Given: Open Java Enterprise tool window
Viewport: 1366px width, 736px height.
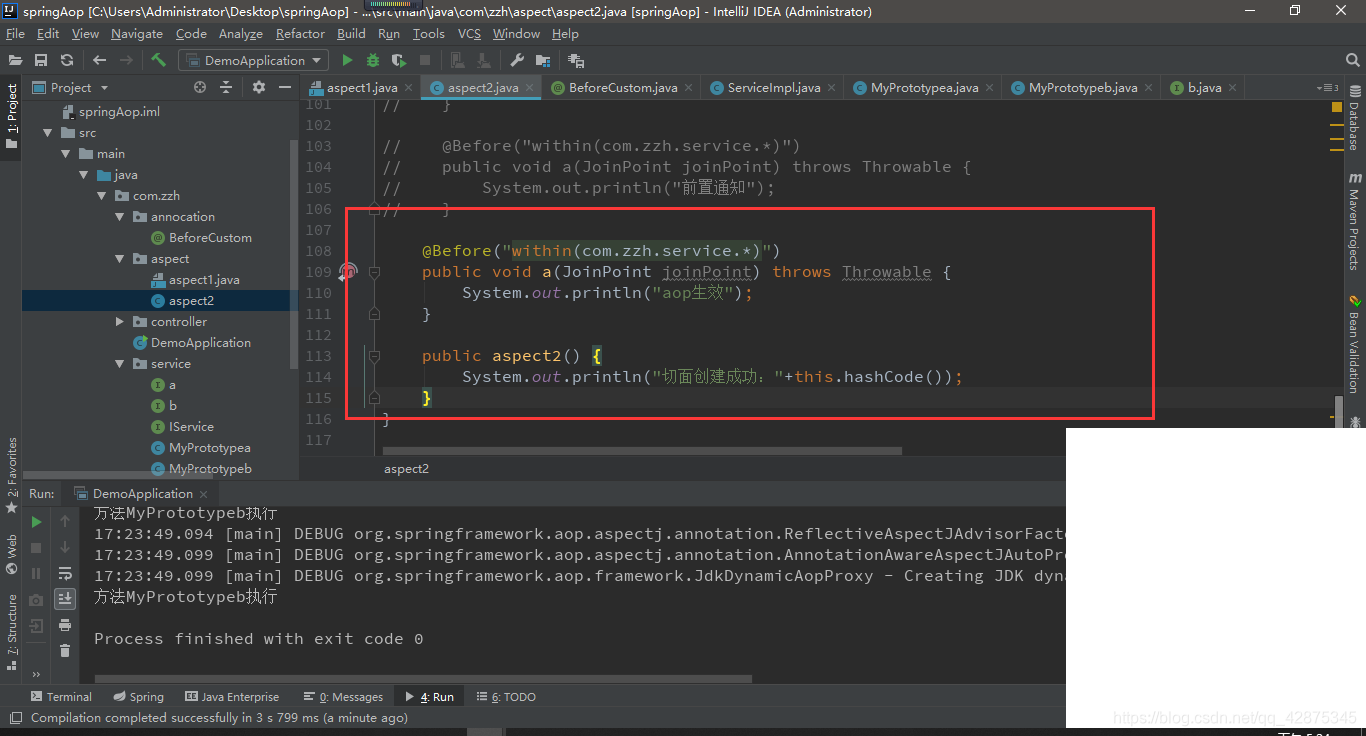Looking at the screenshot, I should pyautogui.click(x=232, y=697).
